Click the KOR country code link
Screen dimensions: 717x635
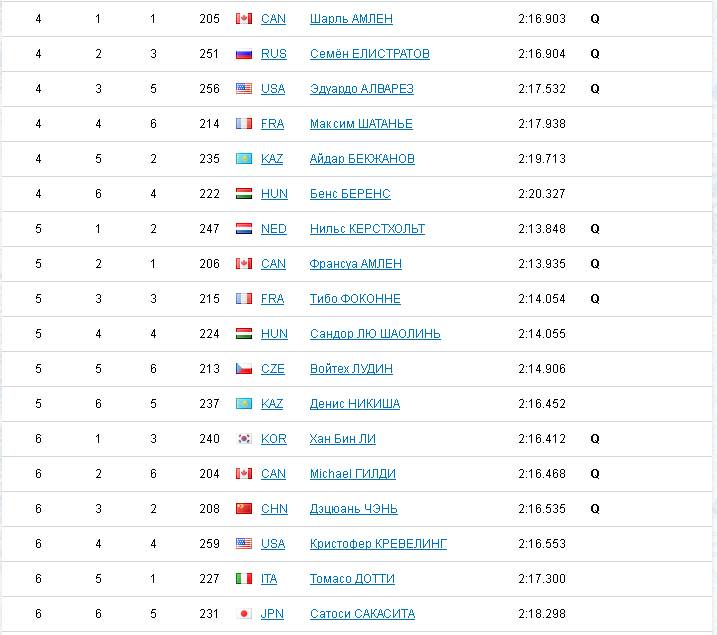273,439
